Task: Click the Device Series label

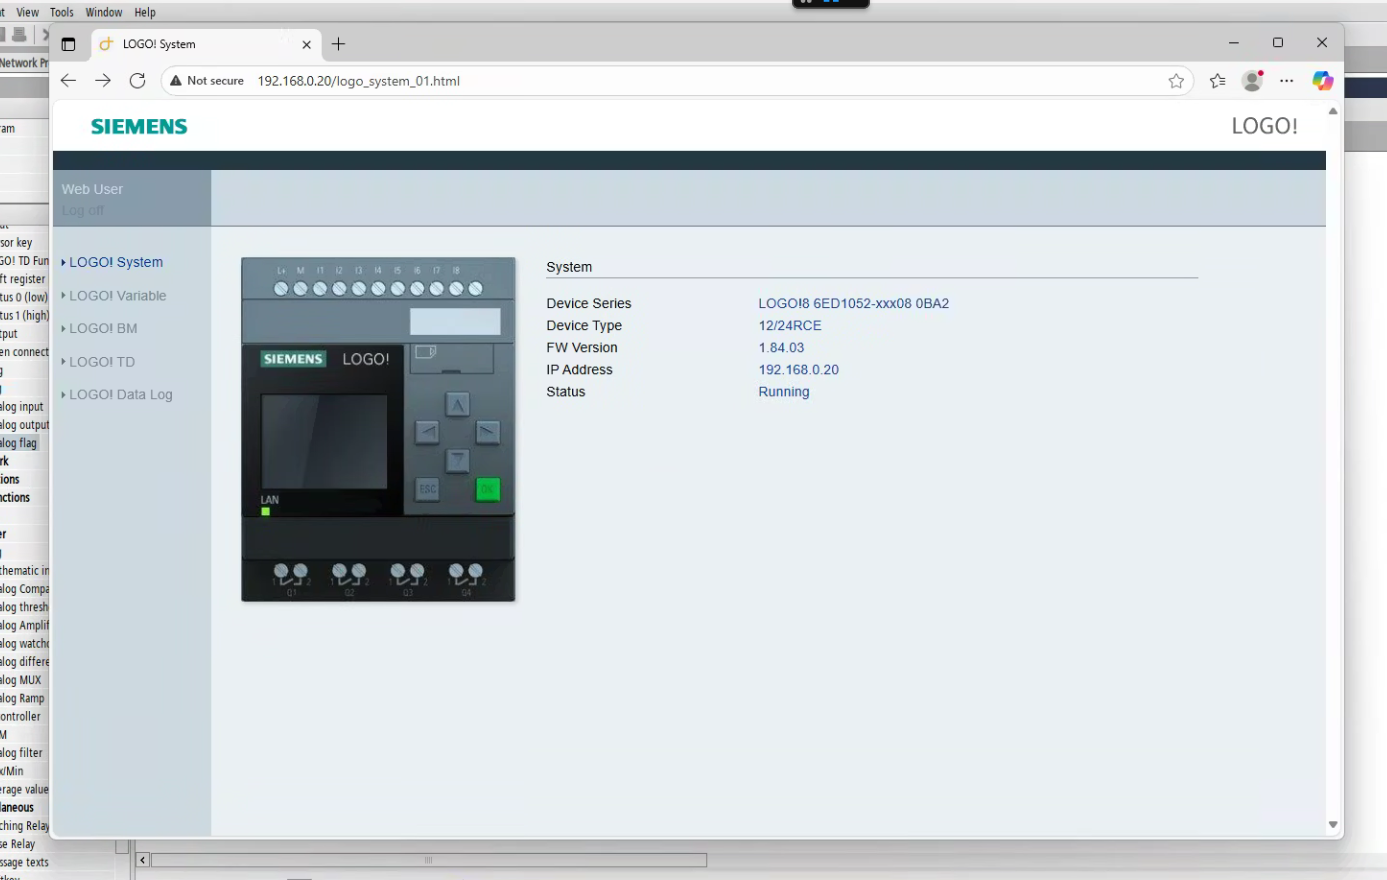Action: (x=589, y=303)
